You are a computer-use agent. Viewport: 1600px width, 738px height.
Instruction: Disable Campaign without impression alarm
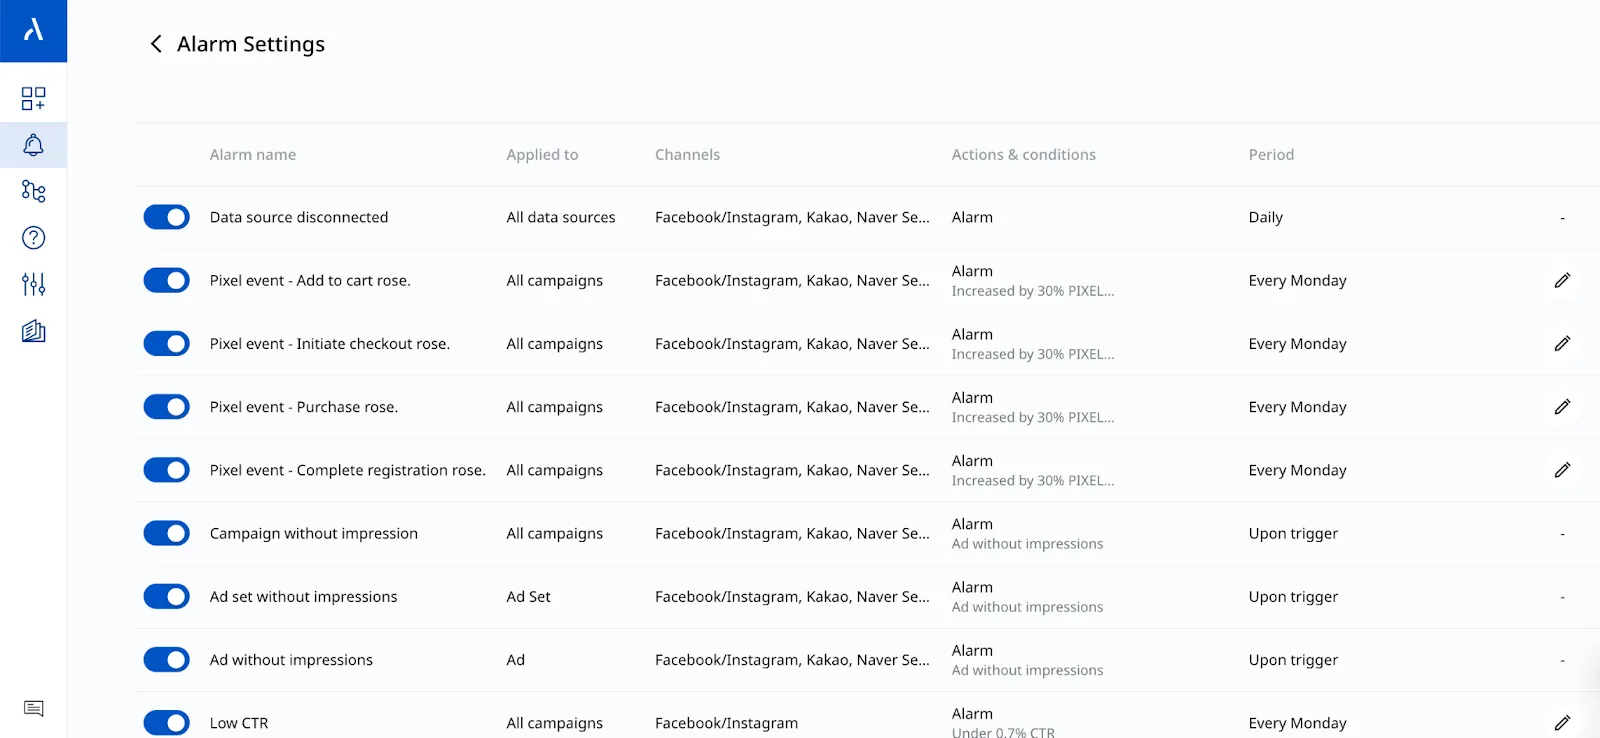166,533
